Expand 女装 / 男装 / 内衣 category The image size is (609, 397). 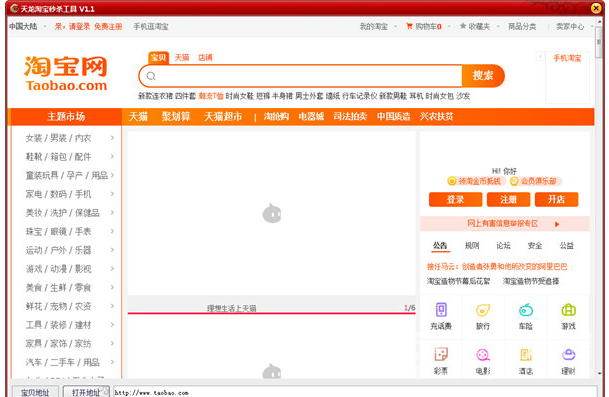pyautogui.click(x=112, y=138)
